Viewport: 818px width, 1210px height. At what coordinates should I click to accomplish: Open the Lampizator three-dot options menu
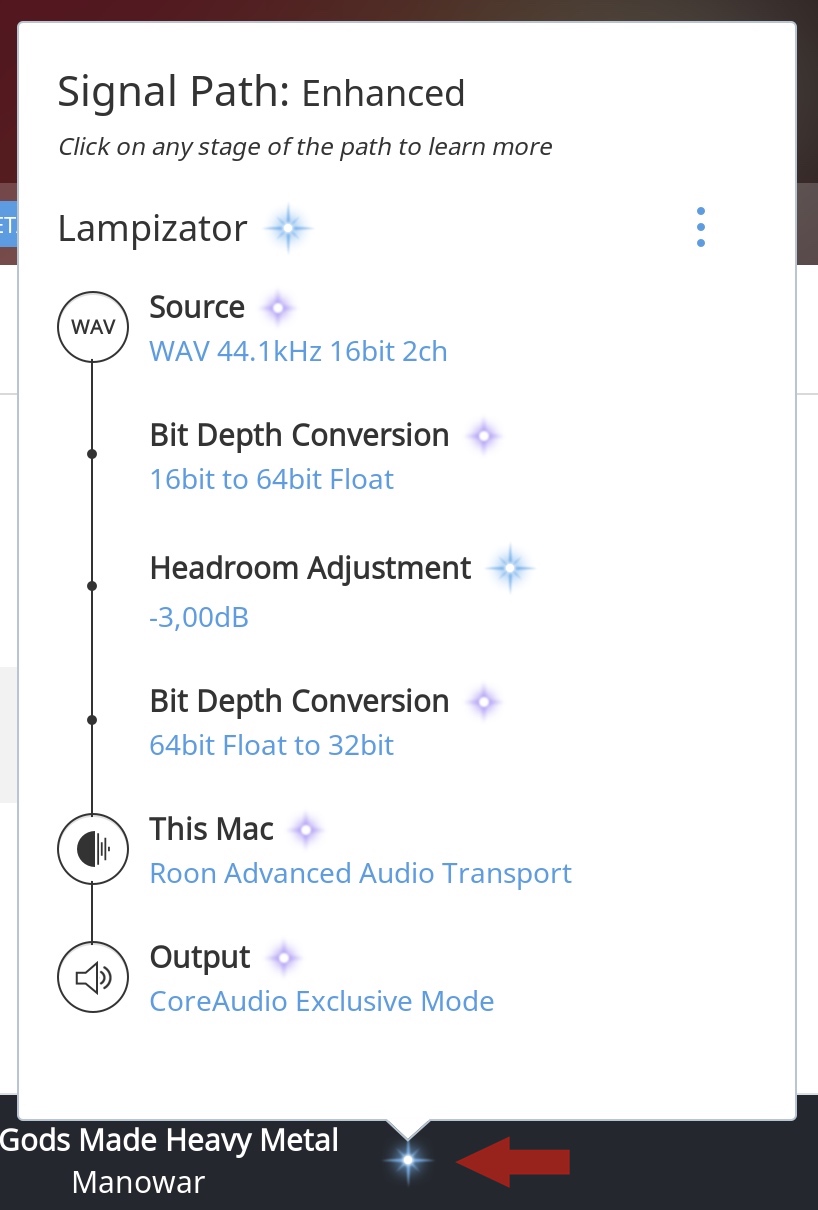point(701,228)
